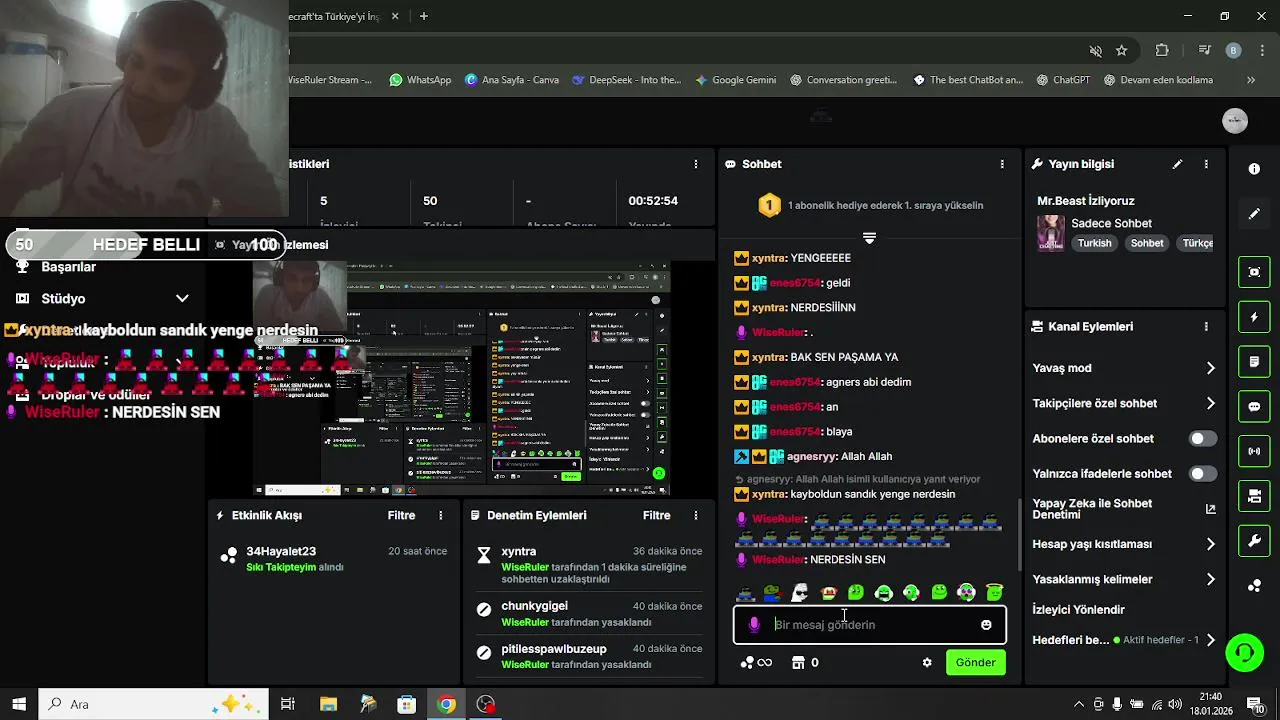Open the Sohbet panel three-dot menu
The image size is (1280, 720).
1002,164
